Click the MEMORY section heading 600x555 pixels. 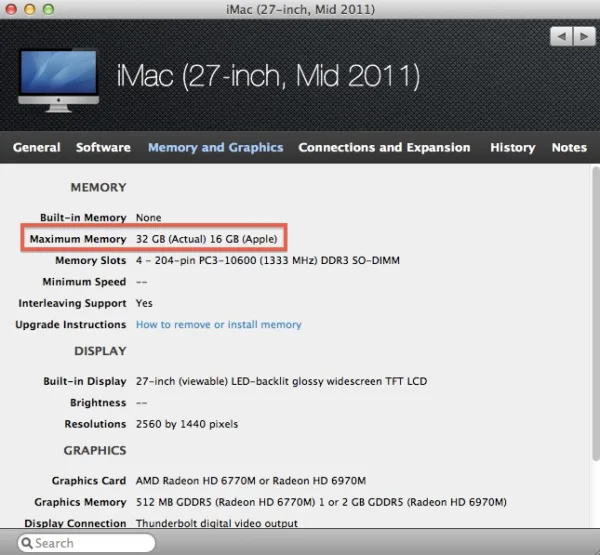98,187
